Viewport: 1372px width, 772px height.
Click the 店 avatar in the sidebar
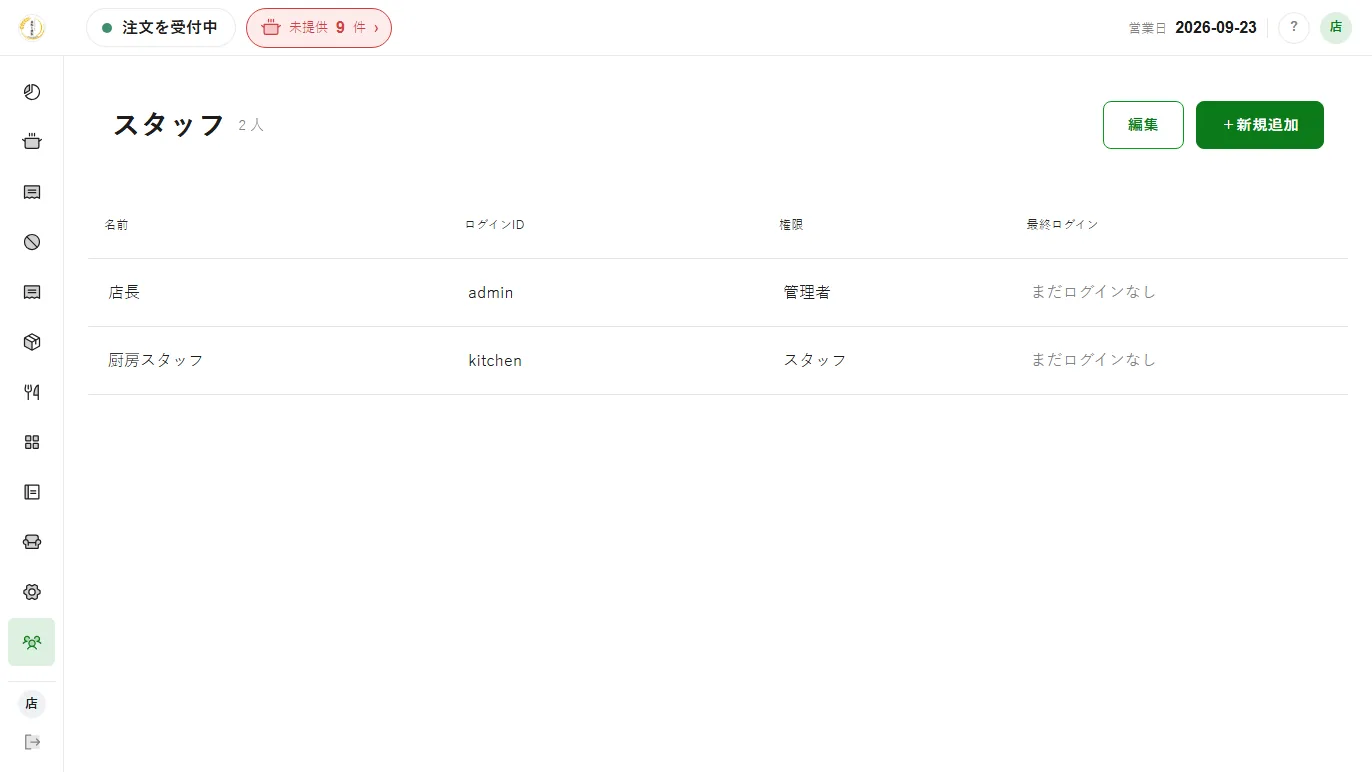[32, 704]
